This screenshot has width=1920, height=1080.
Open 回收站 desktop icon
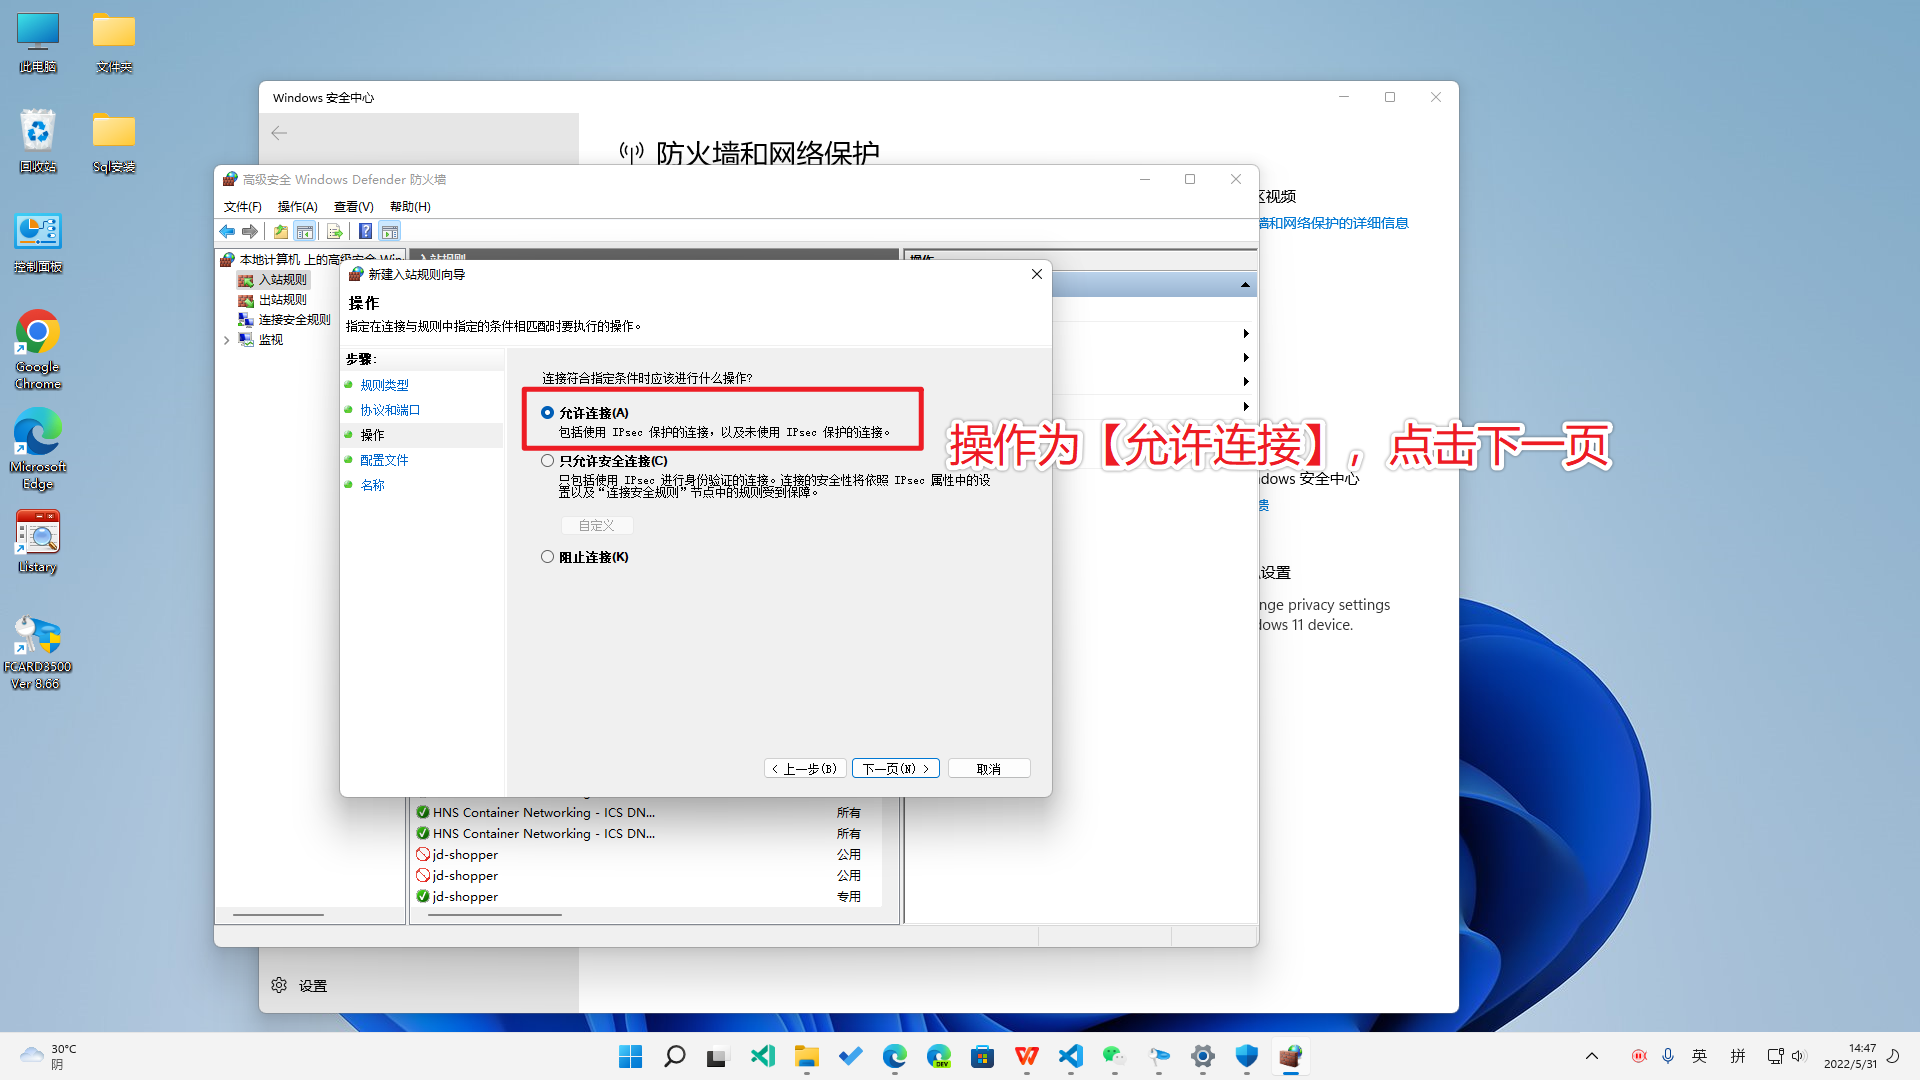[38, 141]
